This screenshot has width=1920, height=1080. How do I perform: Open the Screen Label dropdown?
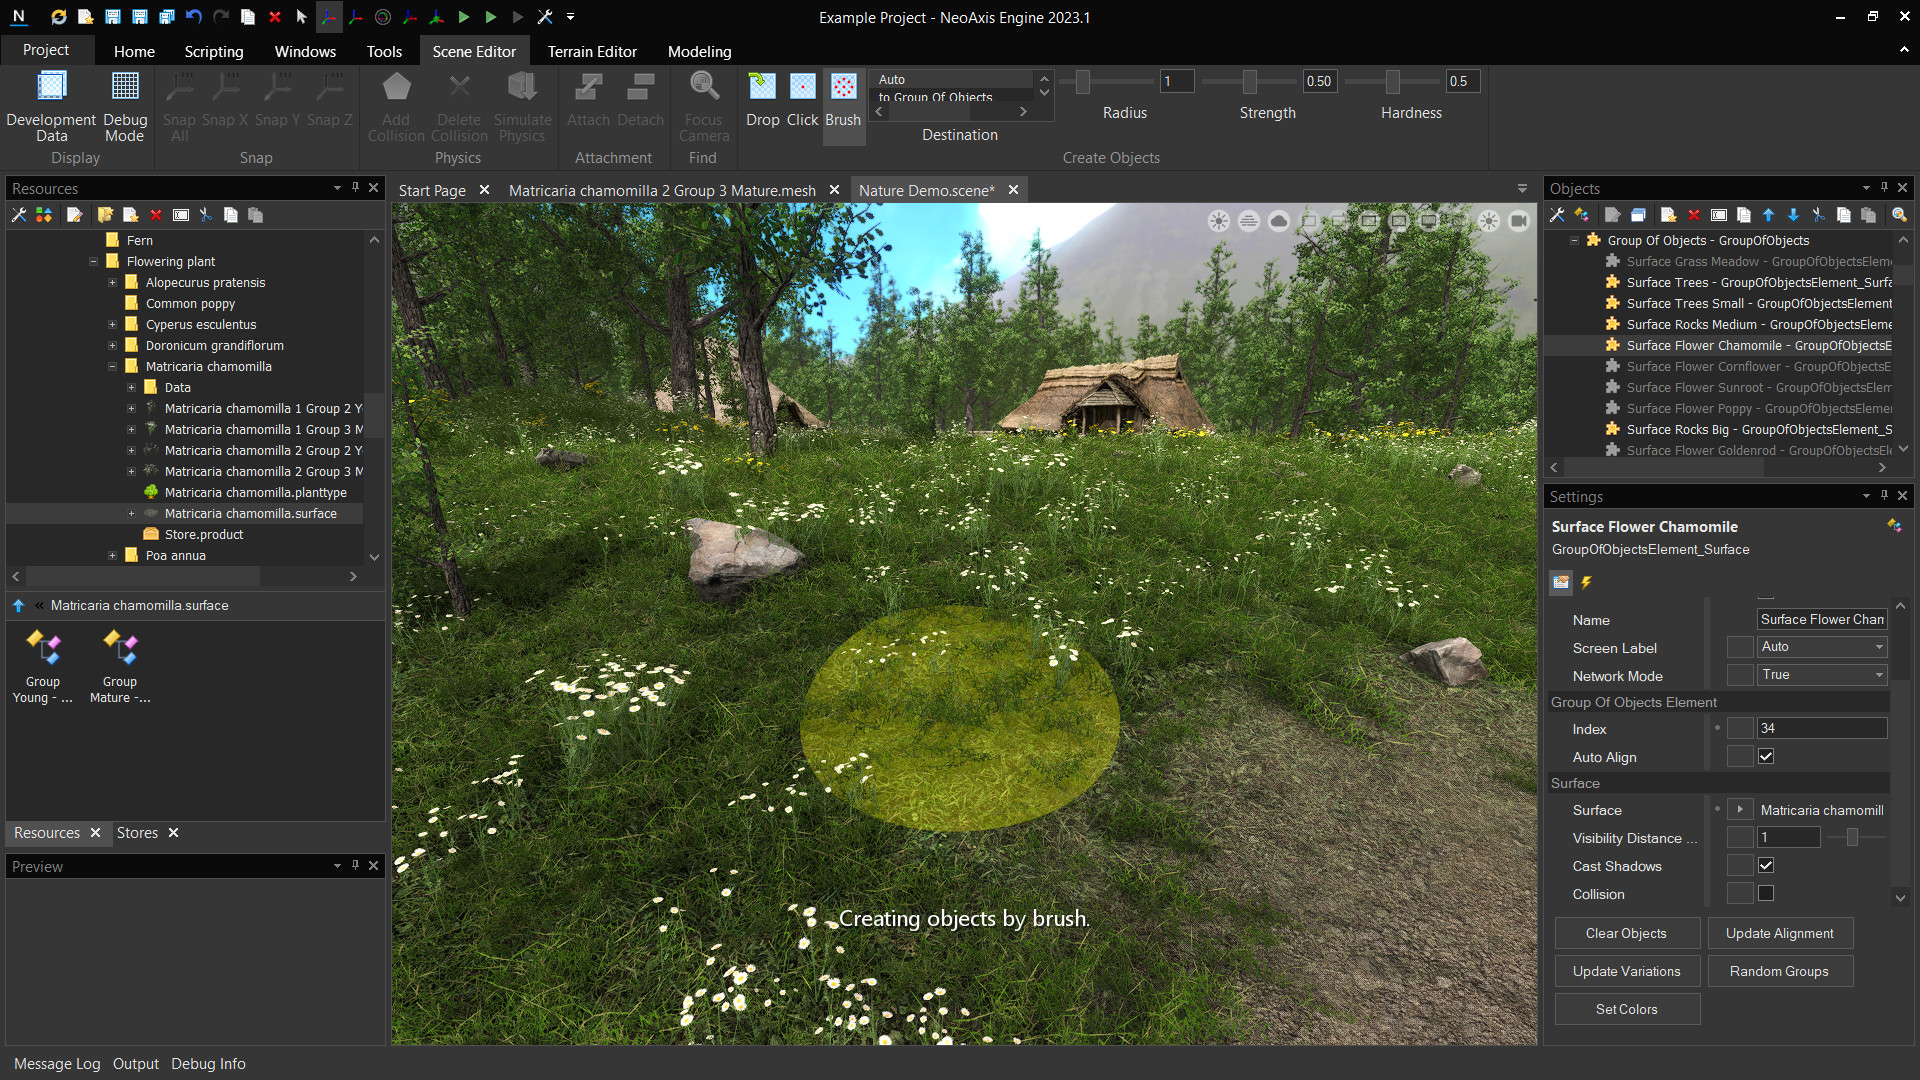click(x=1878, y=647)
